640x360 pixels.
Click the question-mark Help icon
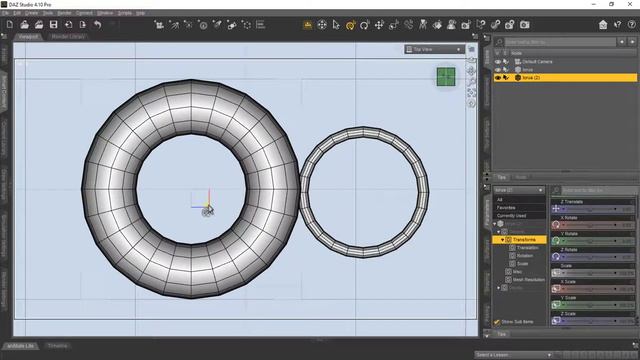point(631,25)
